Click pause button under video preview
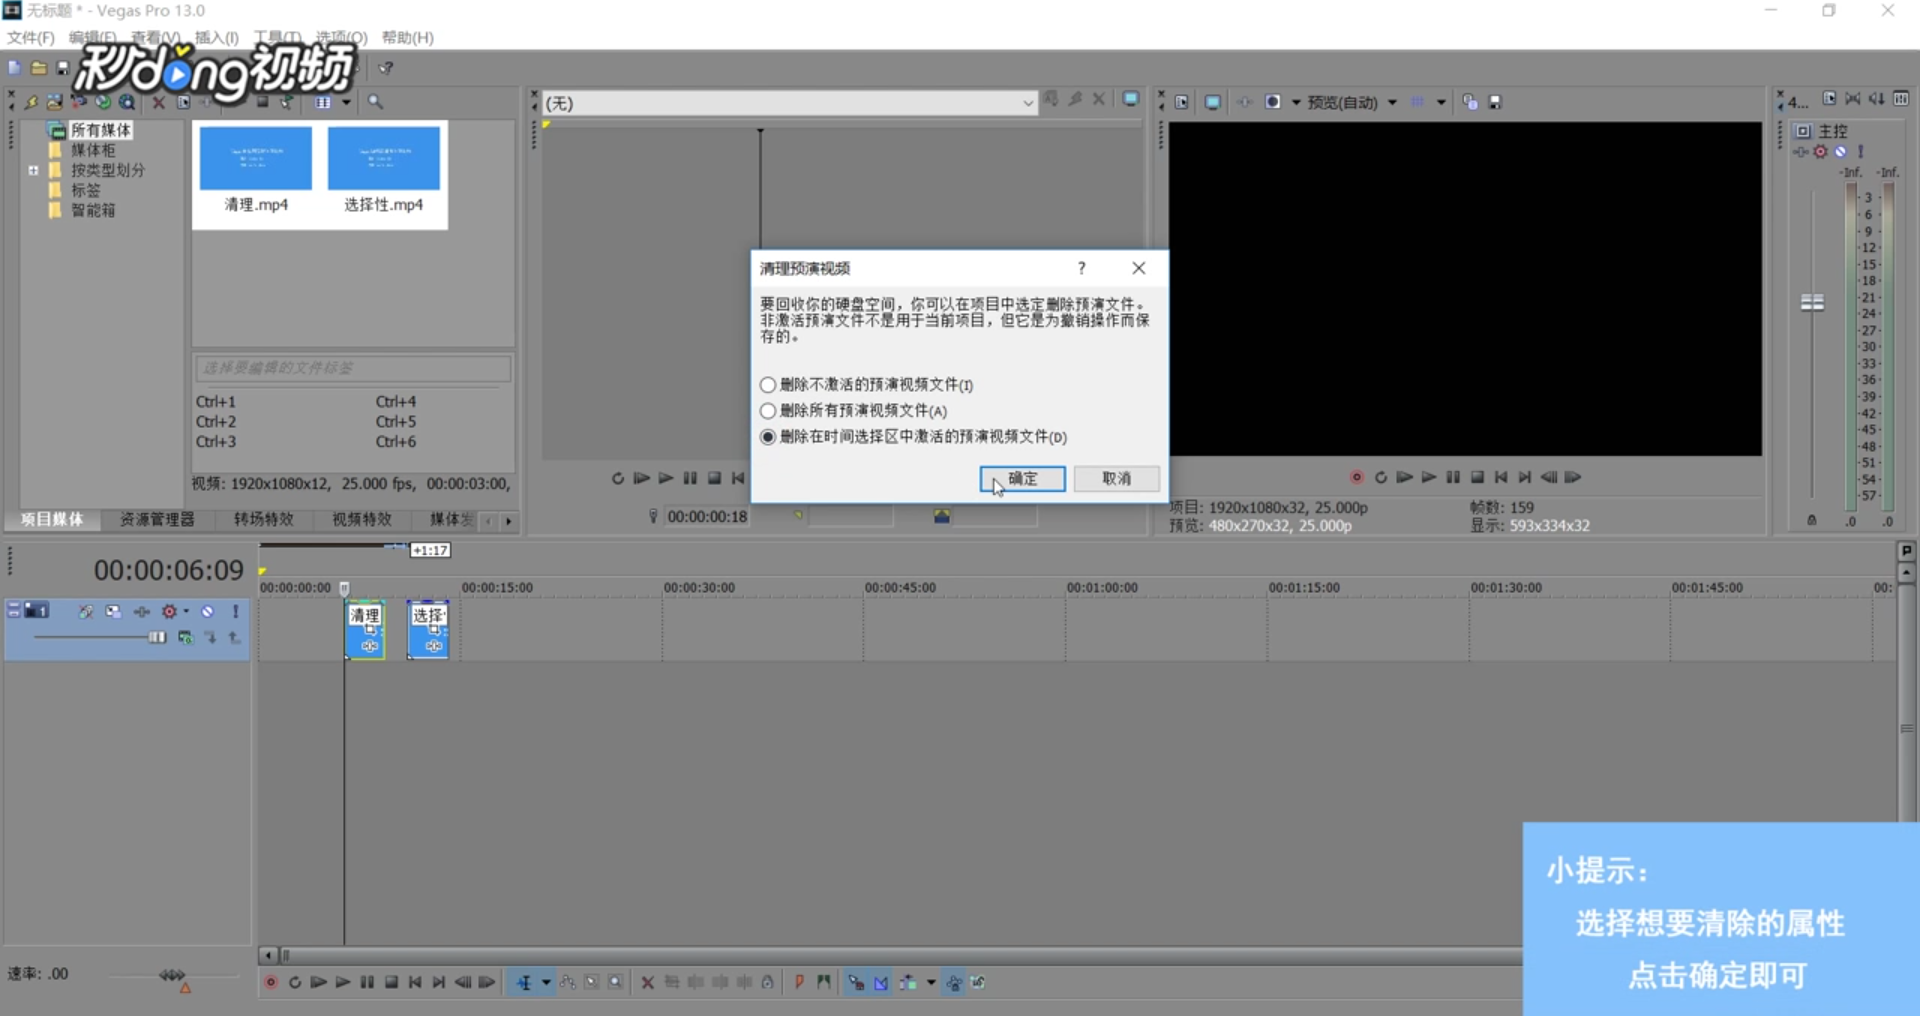 (x=1453, y=477)
